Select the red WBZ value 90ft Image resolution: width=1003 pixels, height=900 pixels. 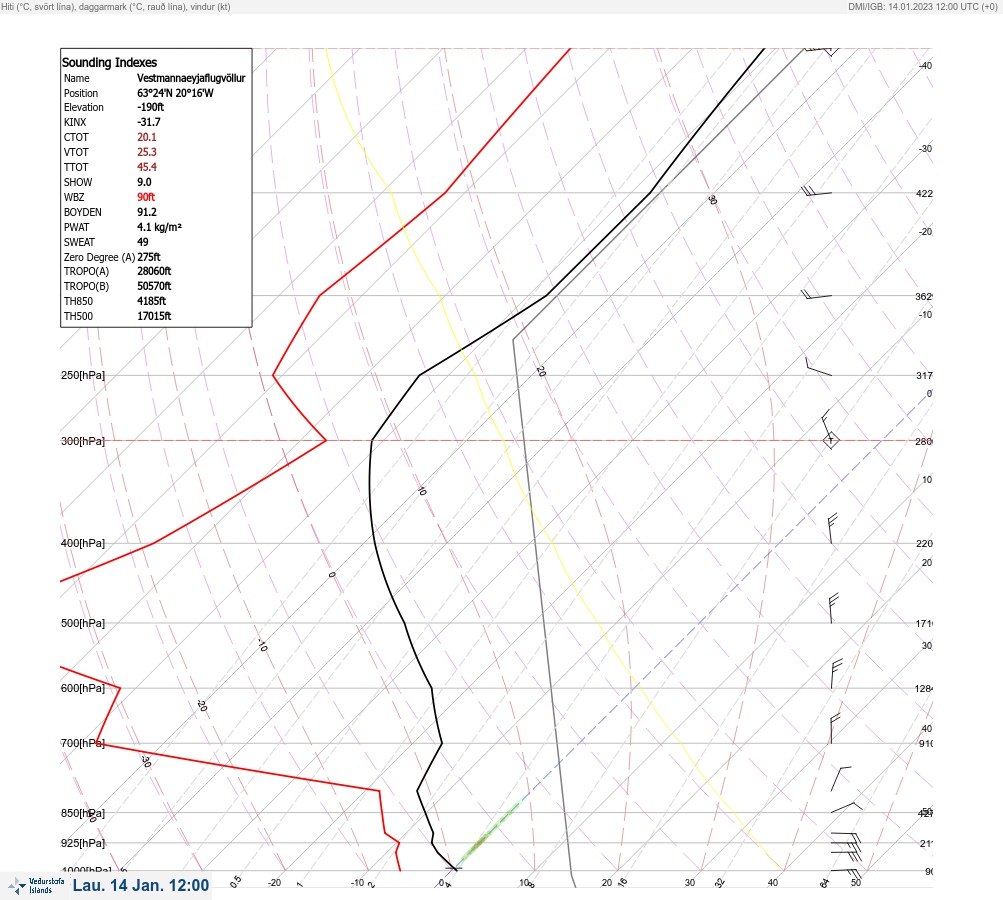tap(146, 197)
